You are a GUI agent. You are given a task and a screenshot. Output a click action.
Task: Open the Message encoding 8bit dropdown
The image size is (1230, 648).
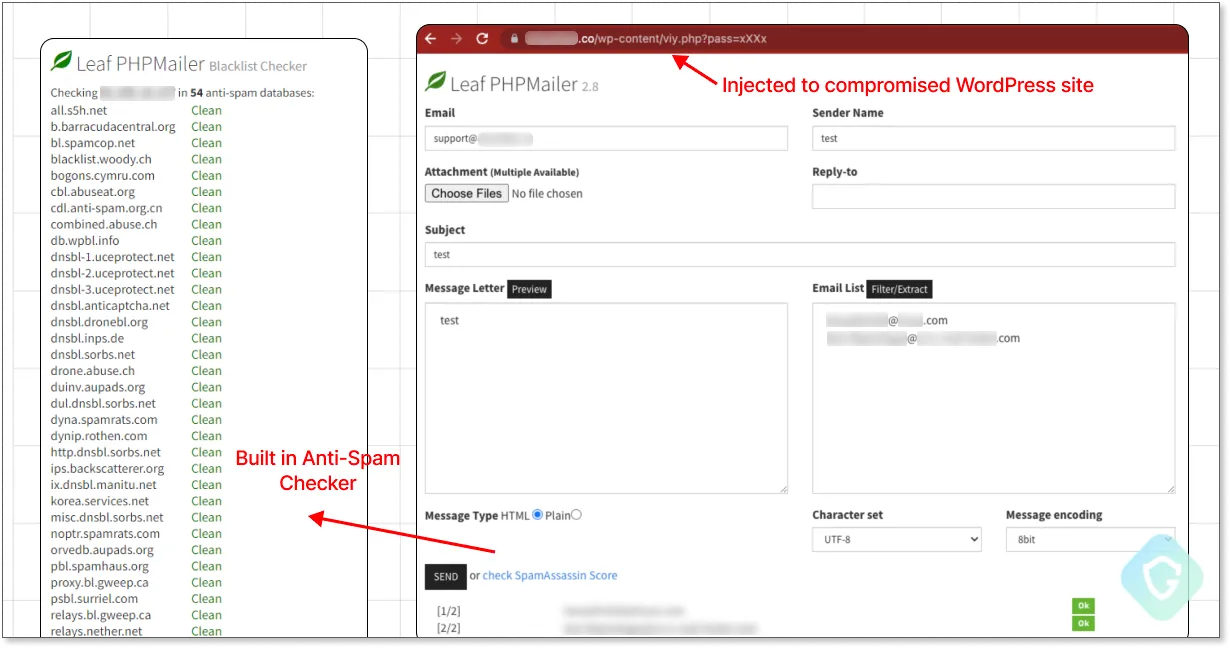coord(1090,540)
